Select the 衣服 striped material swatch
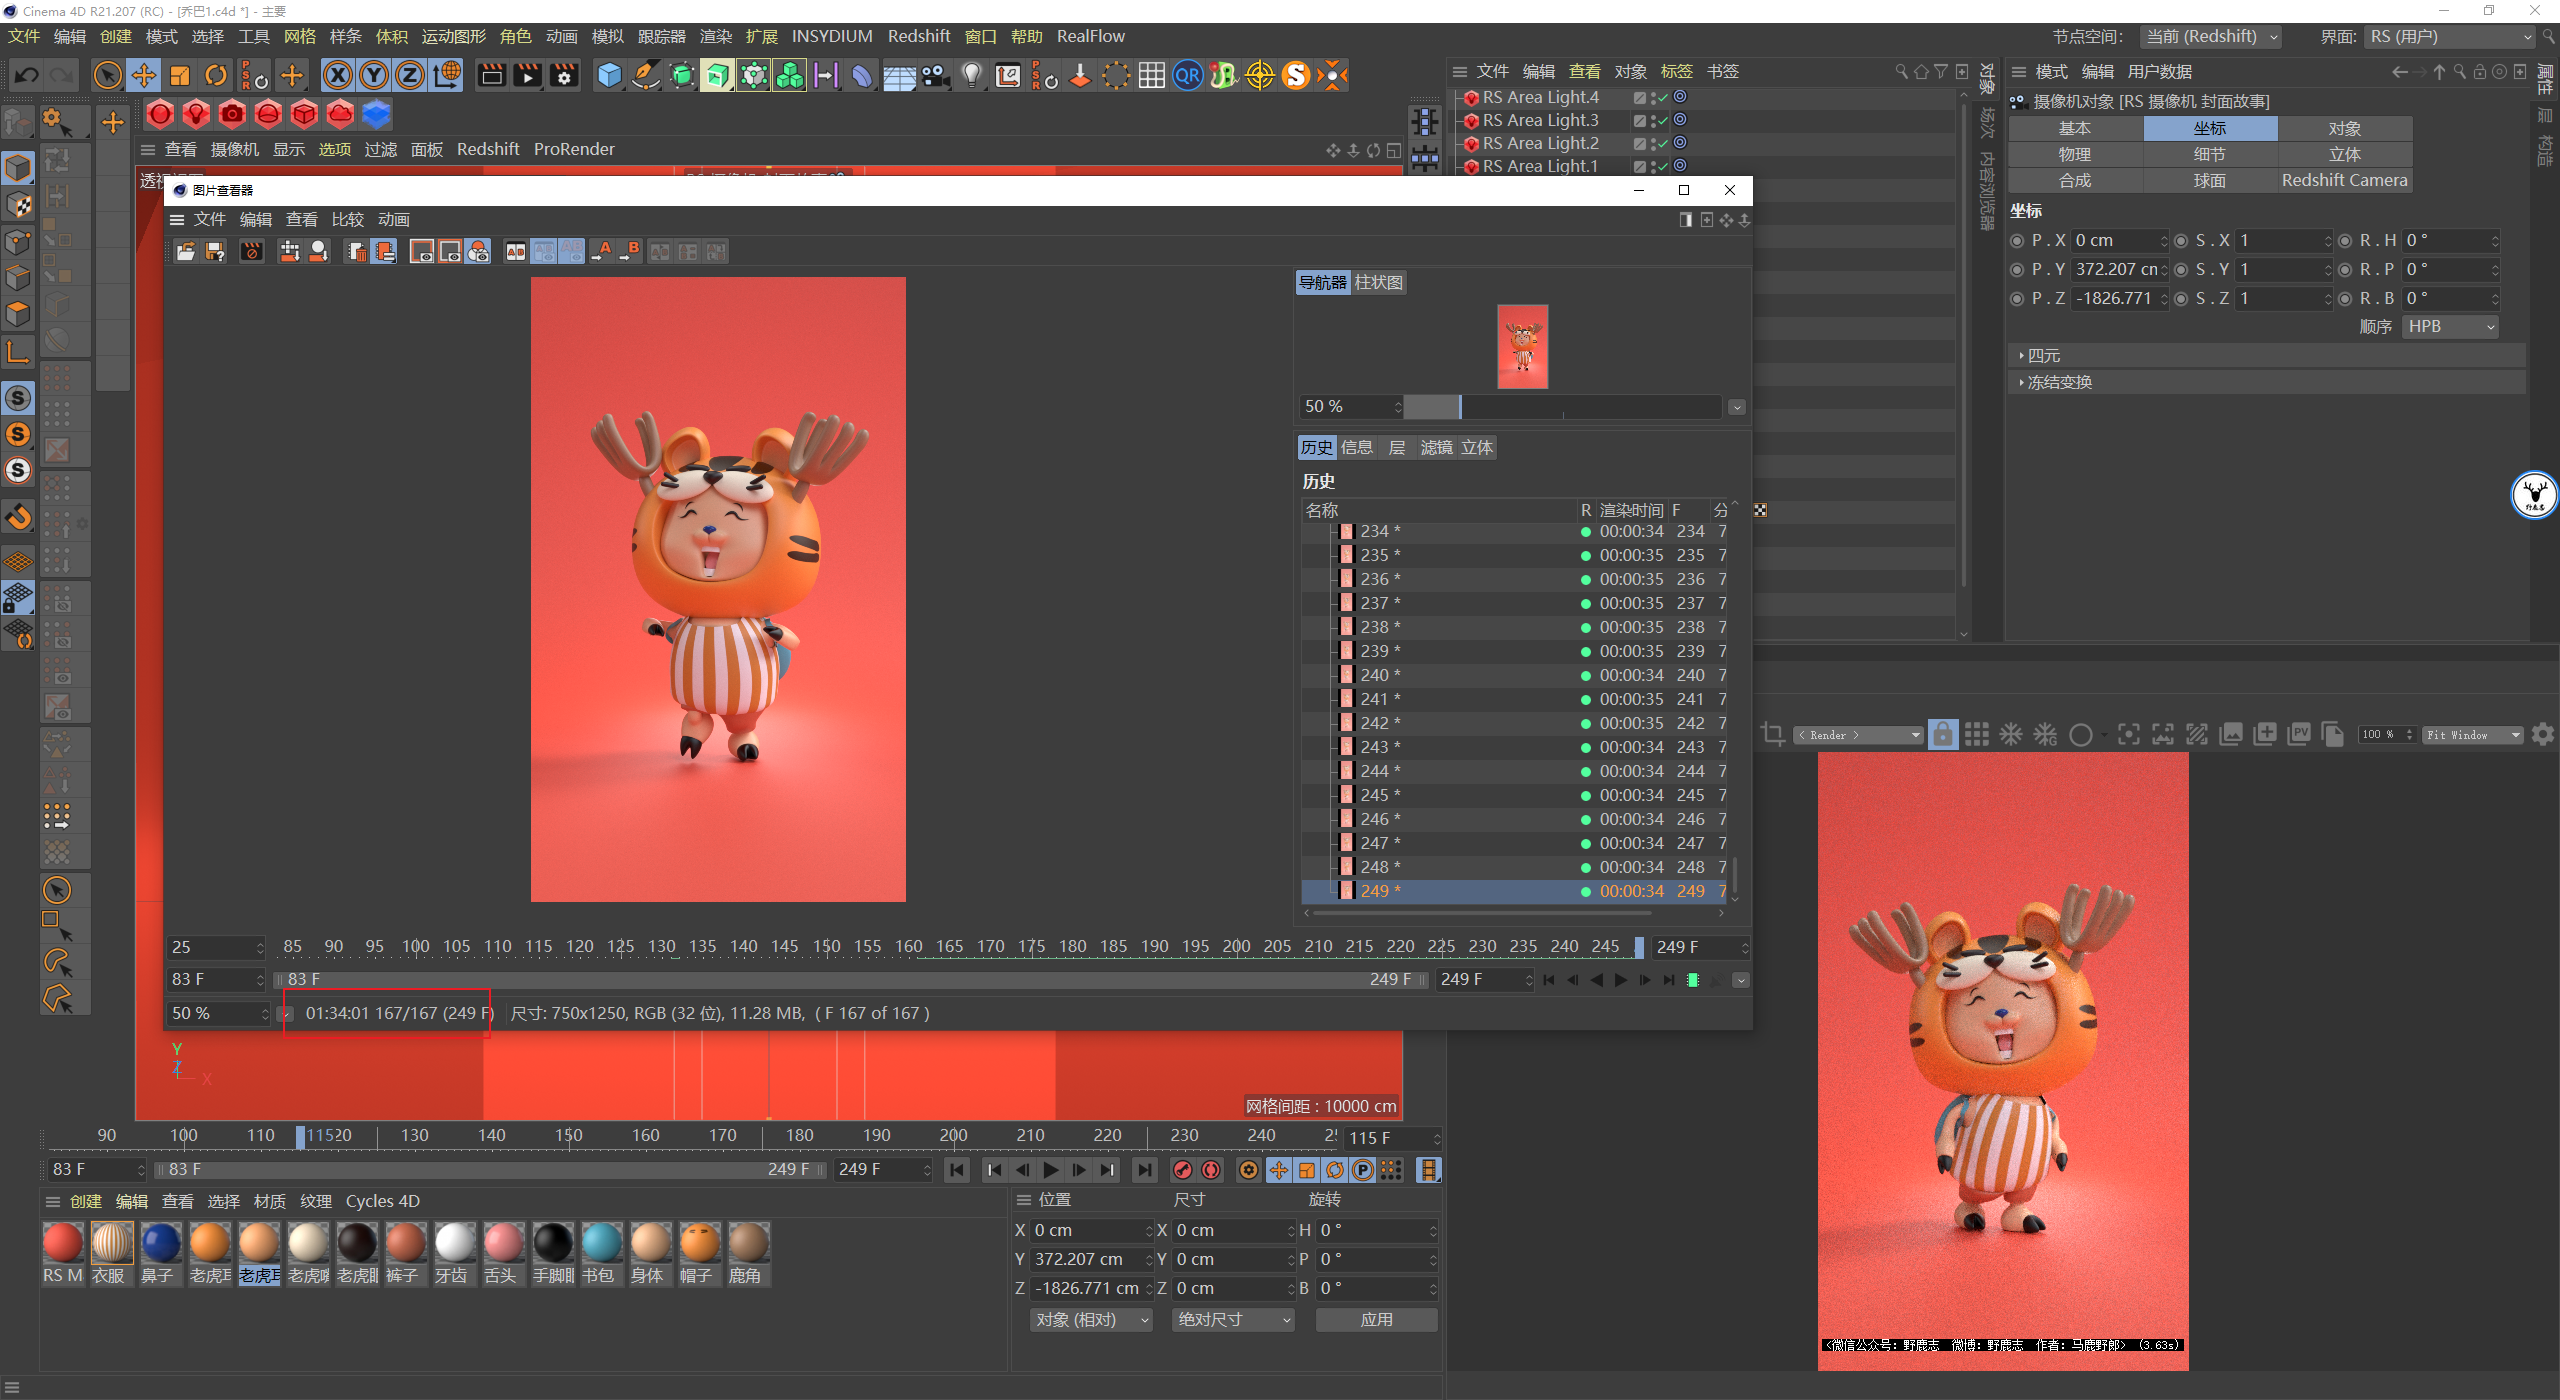Screen dimensions: 2560x1400 coord(111,1253)
